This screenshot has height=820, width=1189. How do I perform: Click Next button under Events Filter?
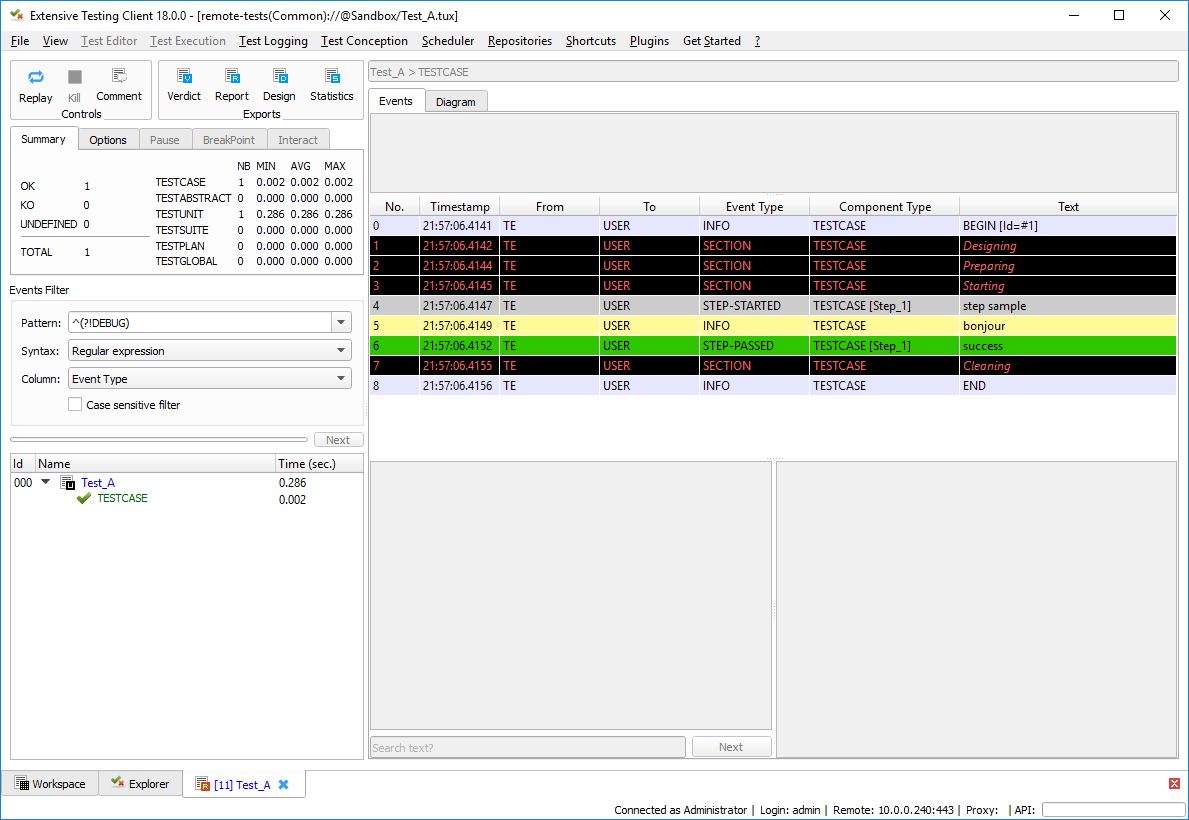point(338,440)
